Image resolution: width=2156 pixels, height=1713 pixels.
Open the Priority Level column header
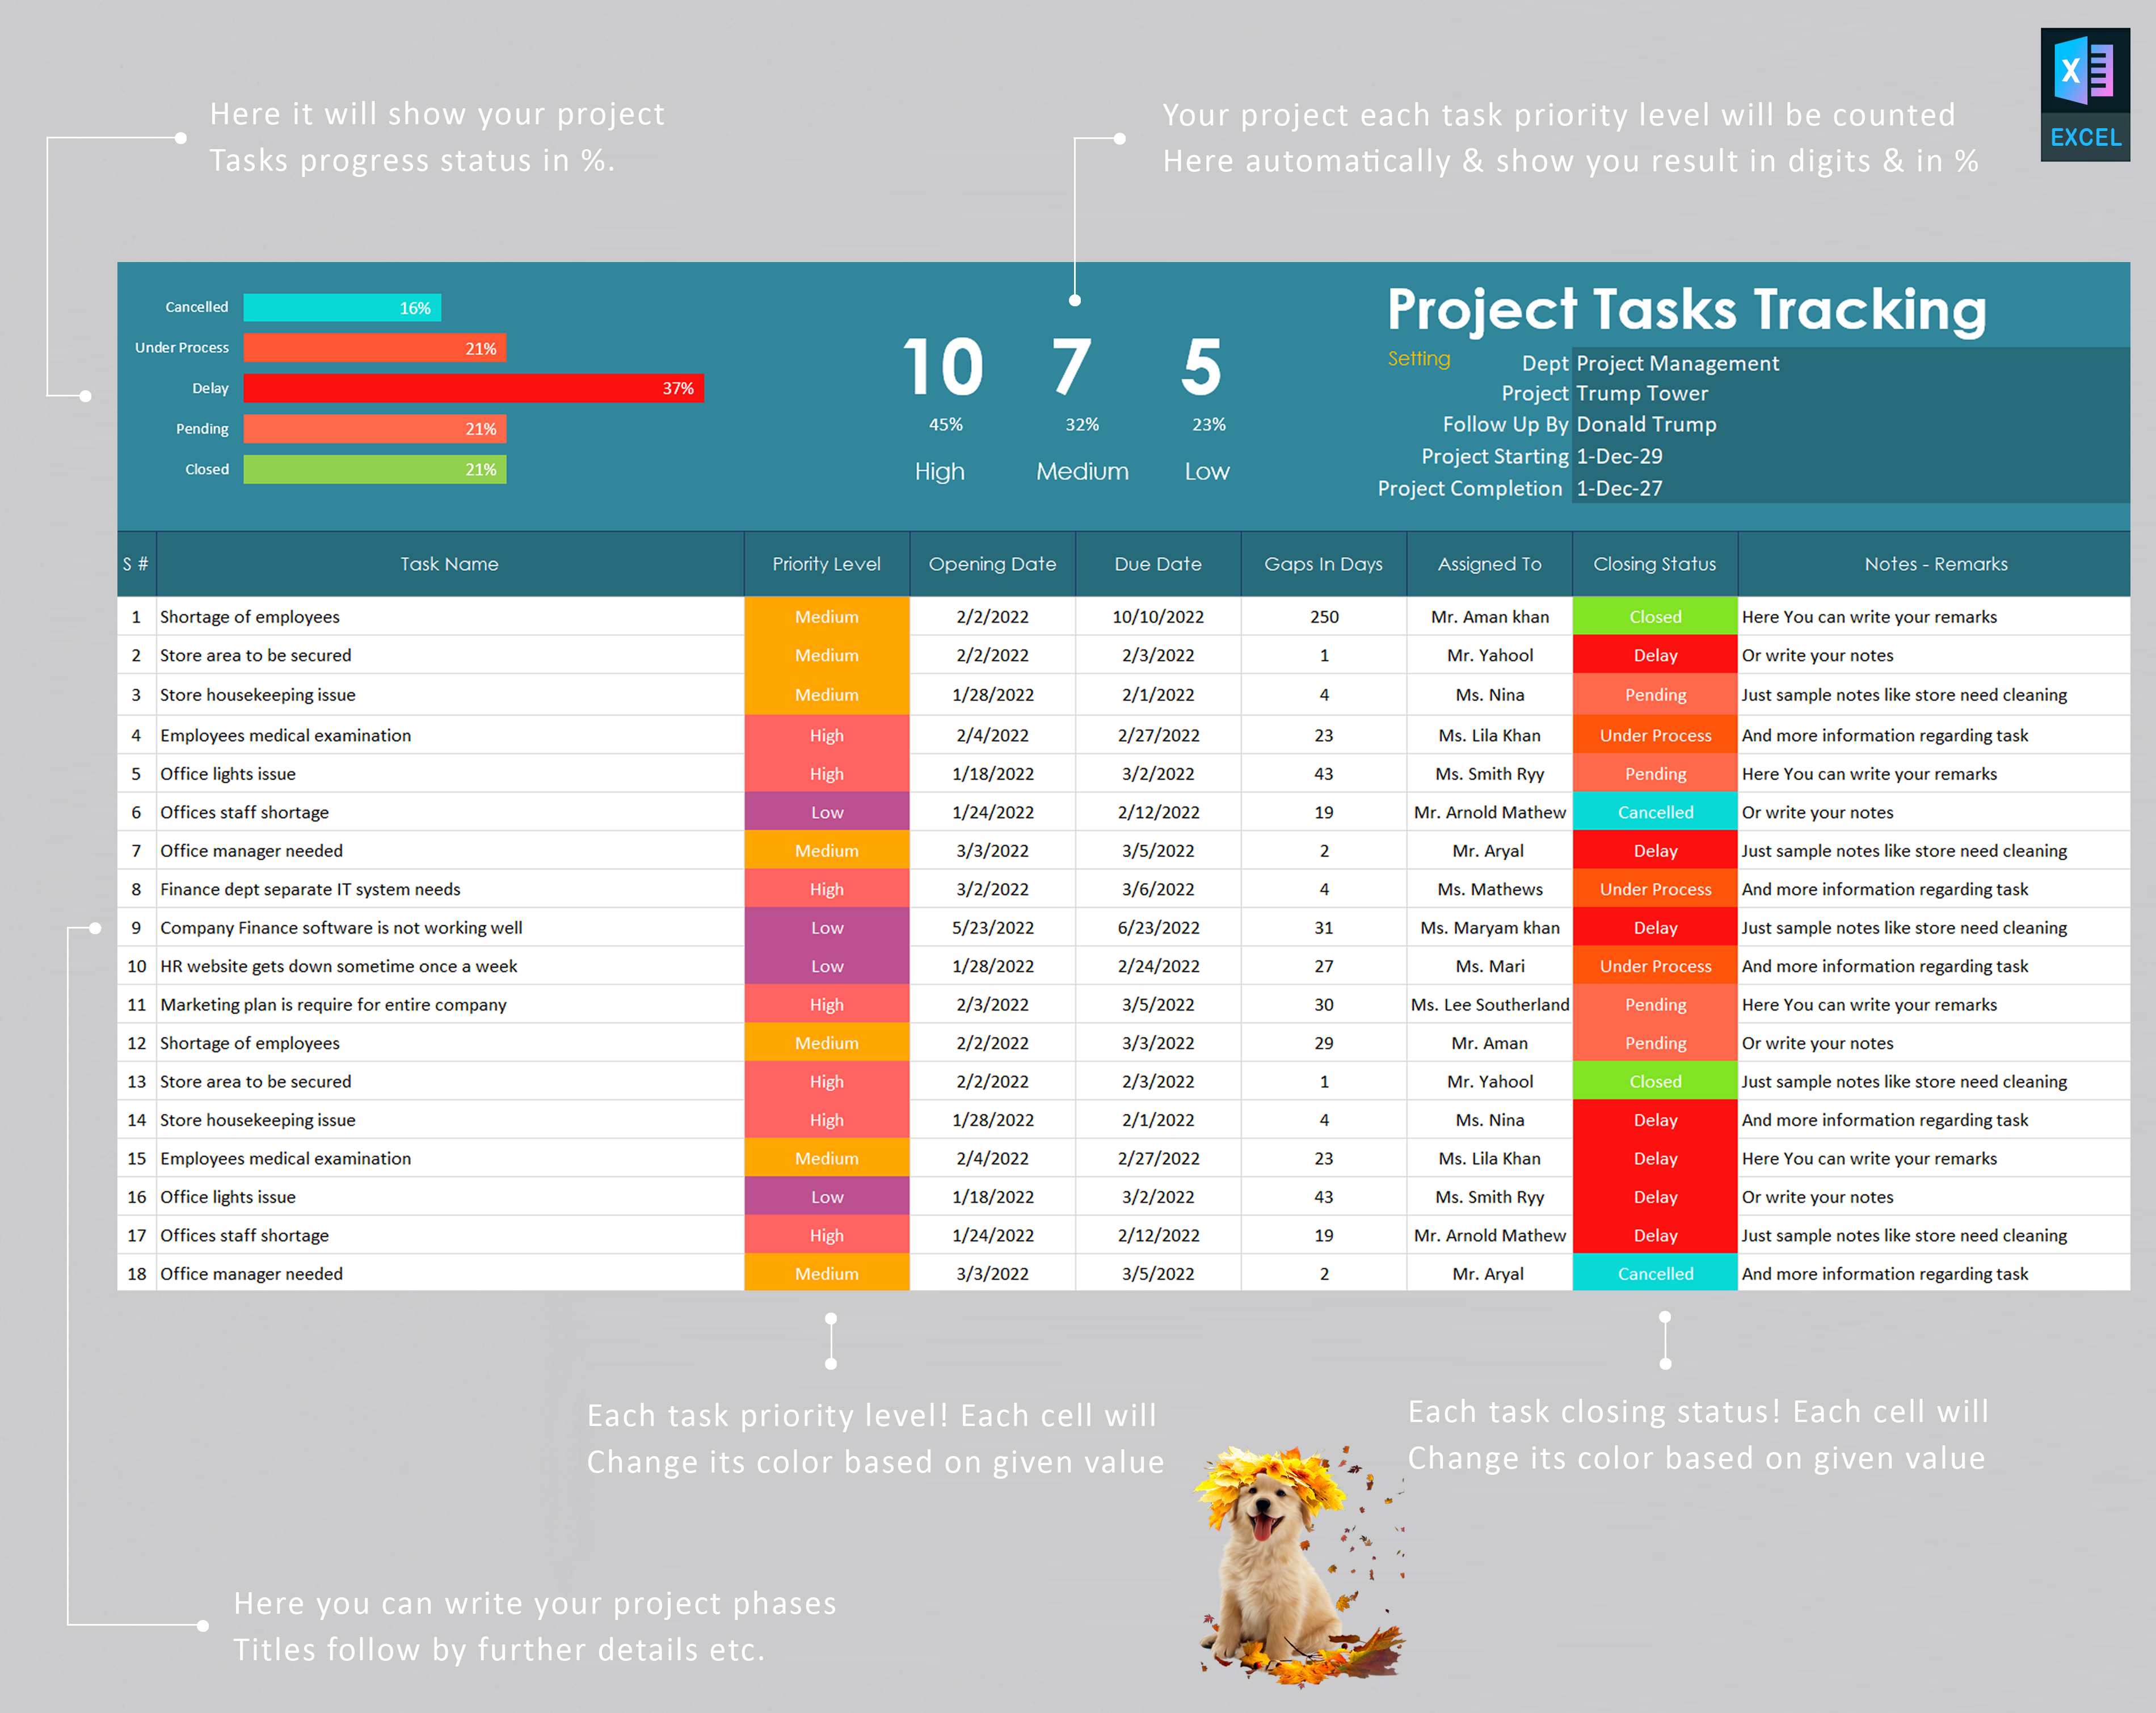click(826, 563)
